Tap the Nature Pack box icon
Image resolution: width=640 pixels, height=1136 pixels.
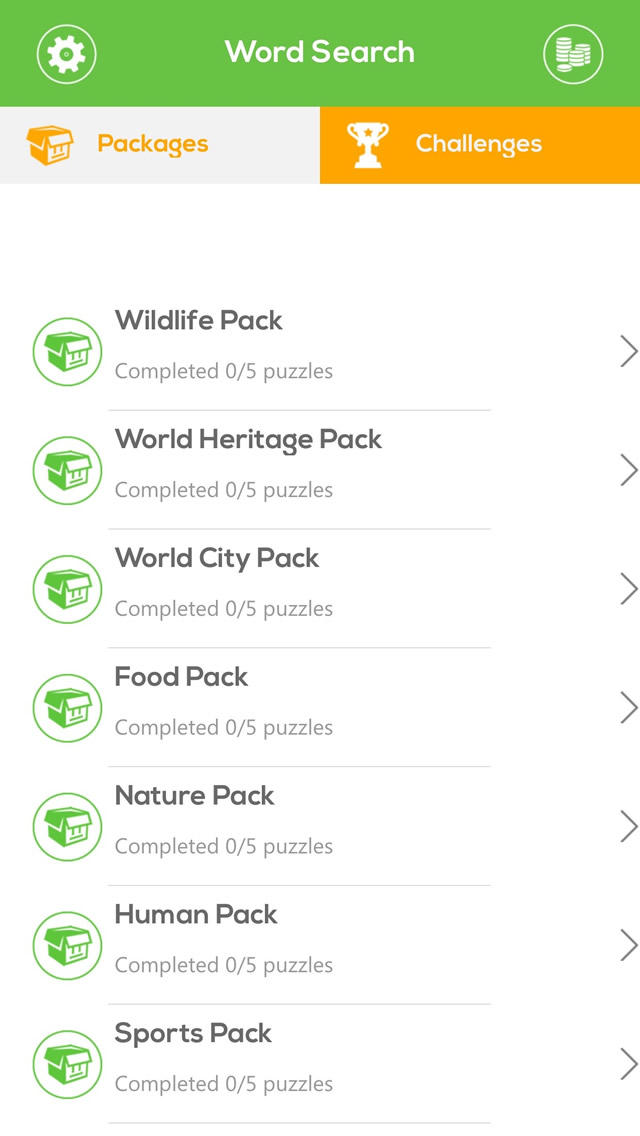[x=67, y=828]
